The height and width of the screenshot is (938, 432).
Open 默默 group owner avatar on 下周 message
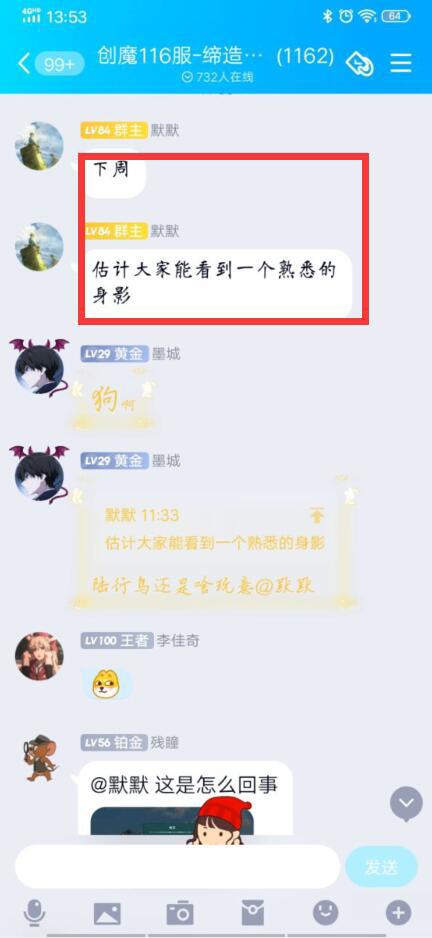tap(39, 146)
